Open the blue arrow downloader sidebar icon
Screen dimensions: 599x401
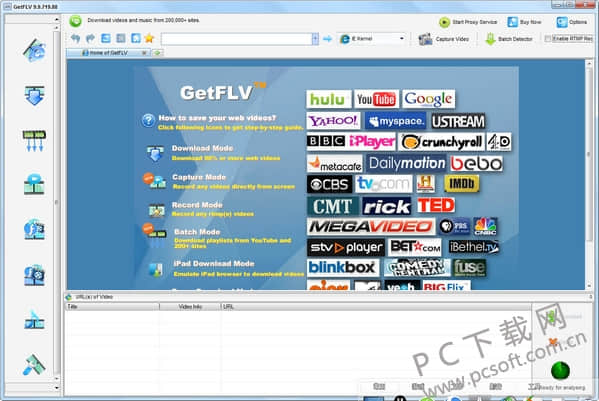34,95
